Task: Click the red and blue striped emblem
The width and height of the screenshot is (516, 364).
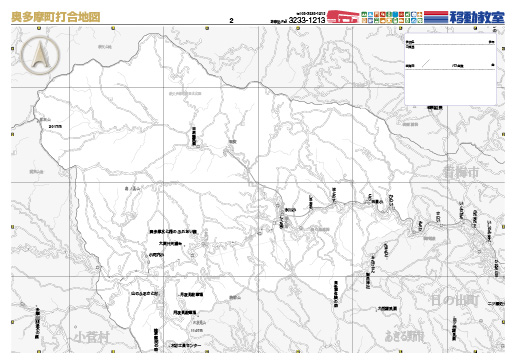Action: 436,17
